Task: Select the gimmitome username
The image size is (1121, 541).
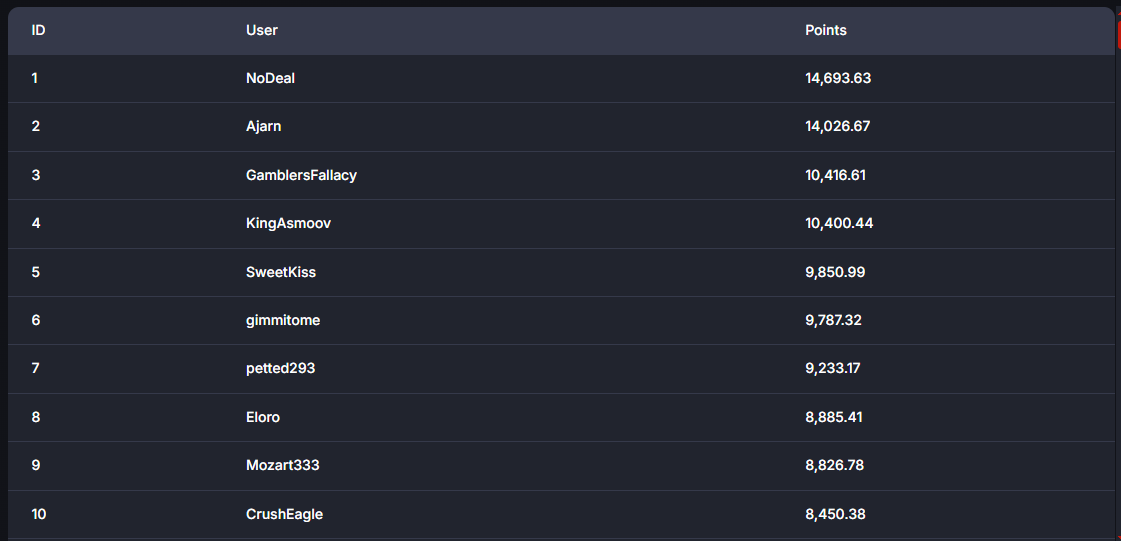Action: coord(282,321)
